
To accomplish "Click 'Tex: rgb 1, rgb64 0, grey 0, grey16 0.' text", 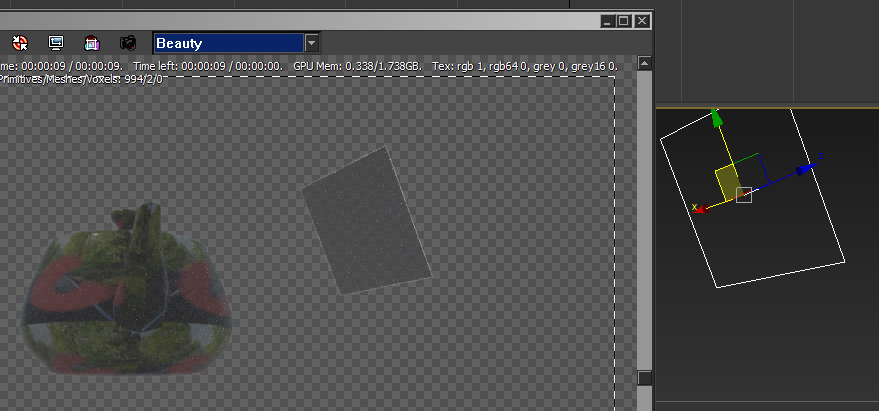I will tap(525, 66).
